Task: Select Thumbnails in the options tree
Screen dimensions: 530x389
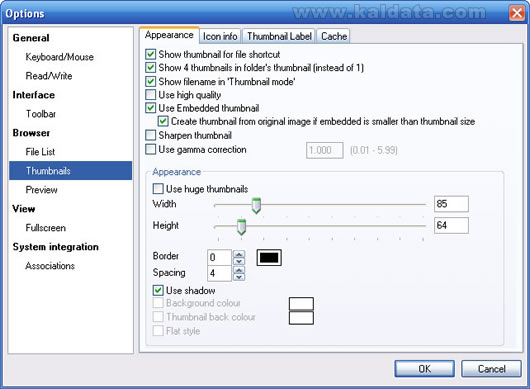Action: pos(71,171)
